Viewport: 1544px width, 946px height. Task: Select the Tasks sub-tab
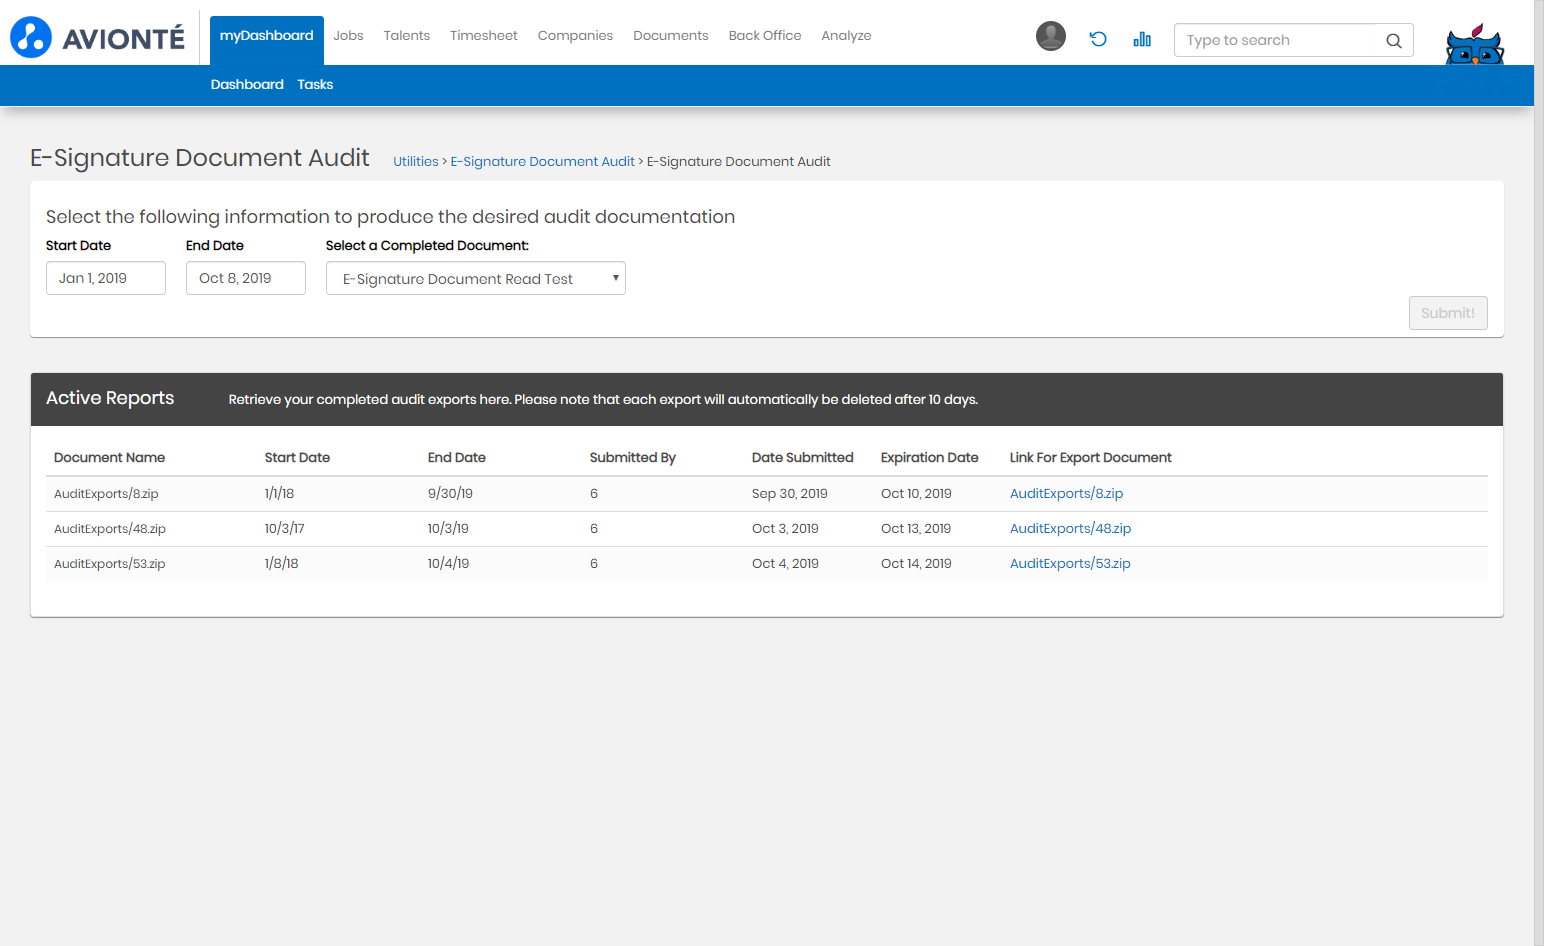click(x=315, y=84)
